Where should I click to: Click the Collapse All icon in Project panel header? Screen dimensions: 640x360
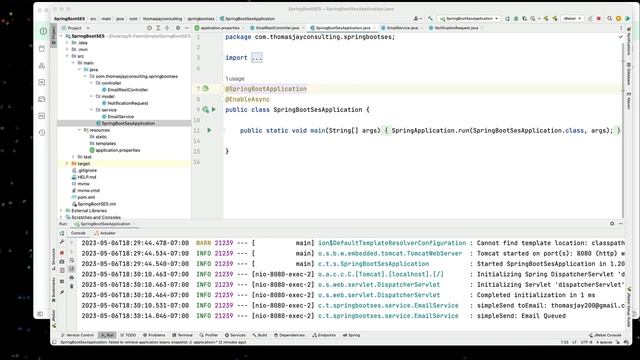(x=167, y=28)
